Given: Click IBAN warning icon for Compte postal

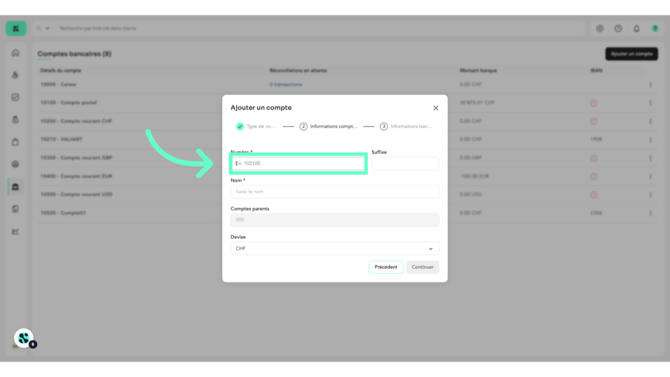Looking at the screenshot, I should 594,103.
